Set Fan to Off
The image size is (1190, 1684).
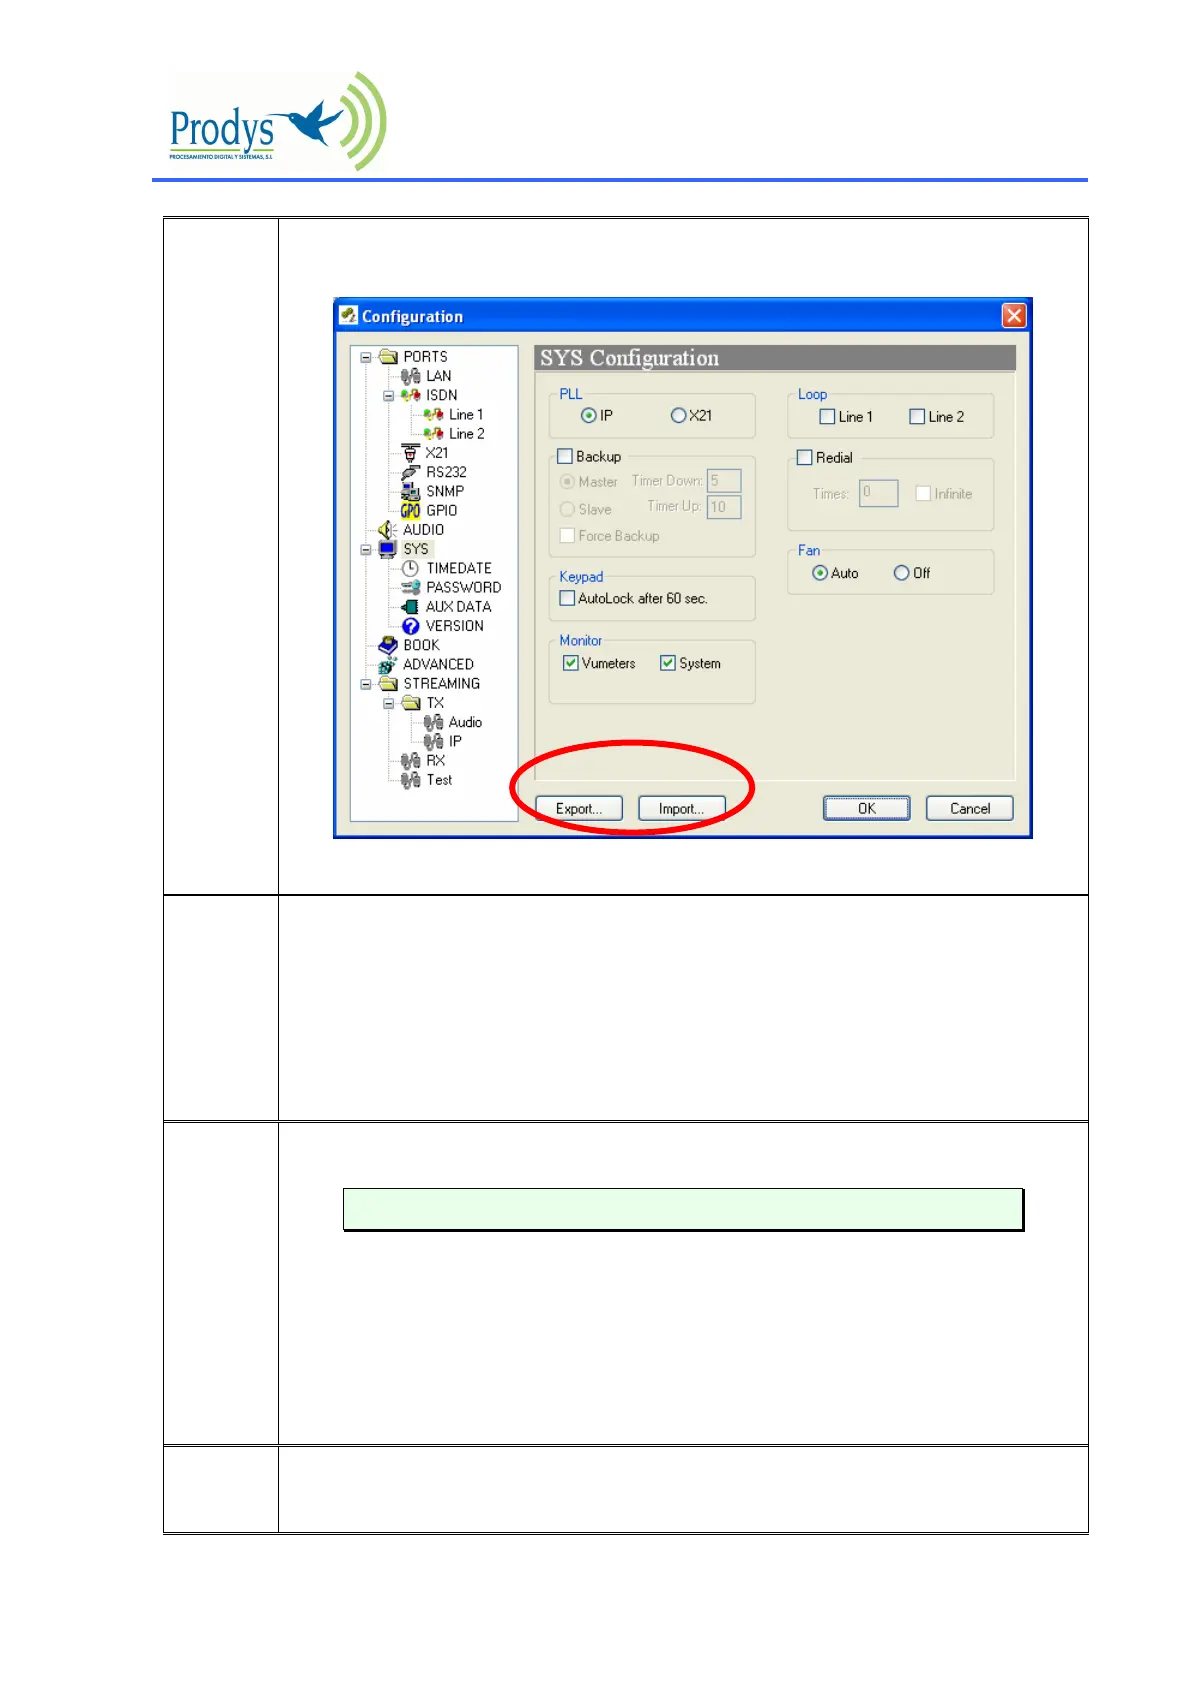pyautogui.click(x=902, y=573)
